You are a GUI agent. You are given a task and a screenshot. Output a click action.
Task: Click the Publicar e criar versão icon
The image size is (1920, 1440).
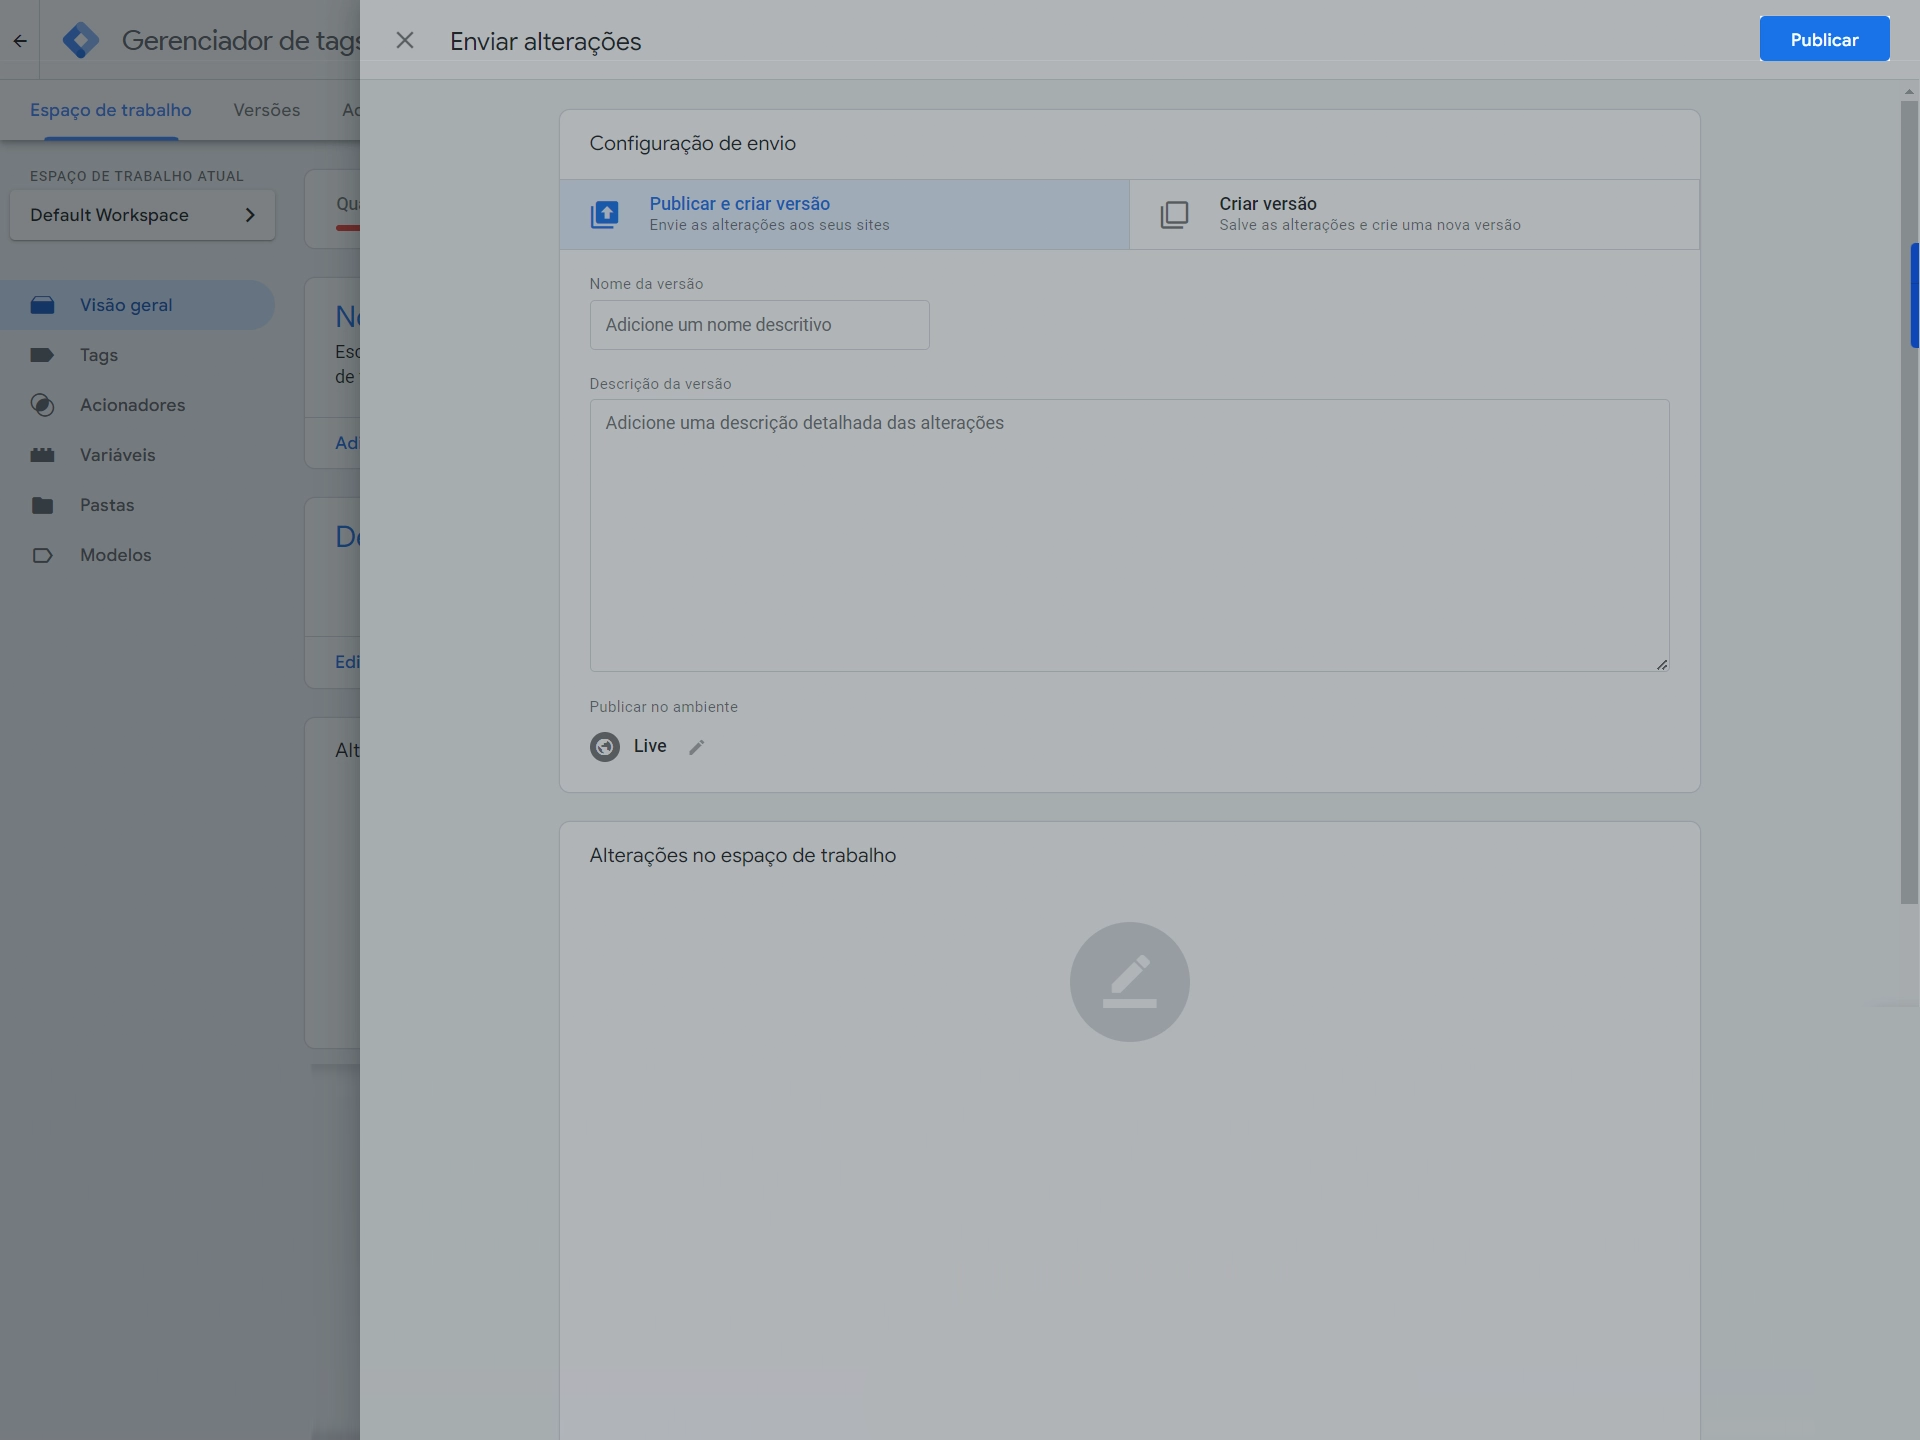point(605,214)
